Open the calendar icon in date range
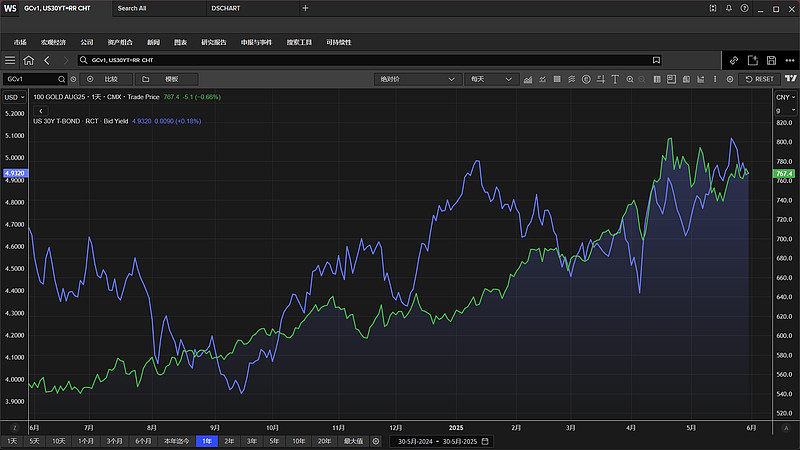 [x=485, y=441]
